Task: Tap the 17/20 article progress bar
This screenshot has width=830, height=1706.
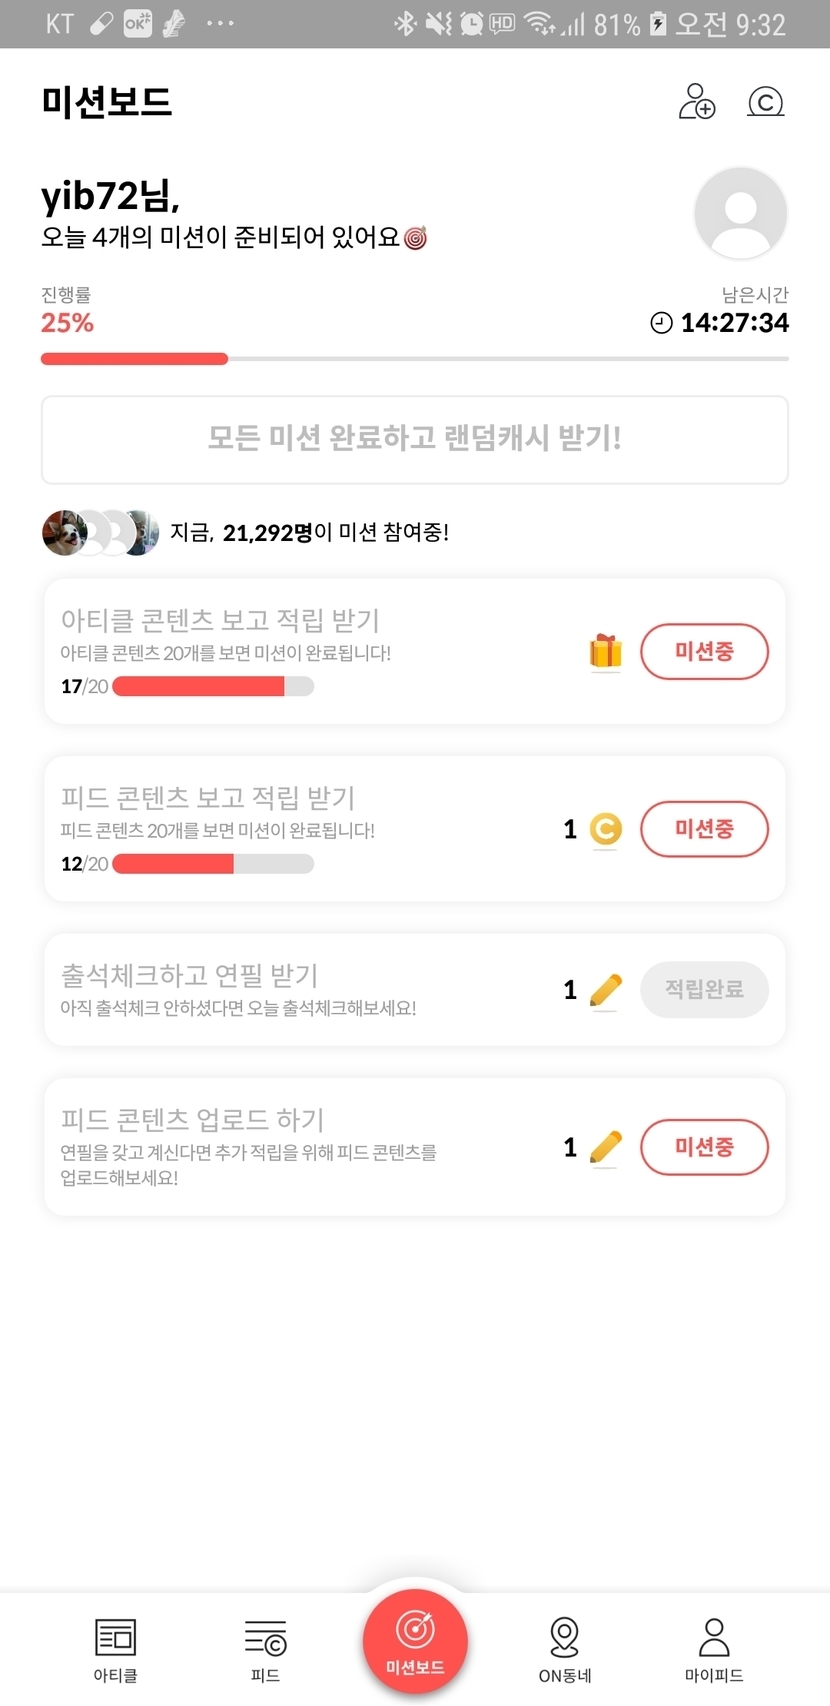Action: (213, 686)
